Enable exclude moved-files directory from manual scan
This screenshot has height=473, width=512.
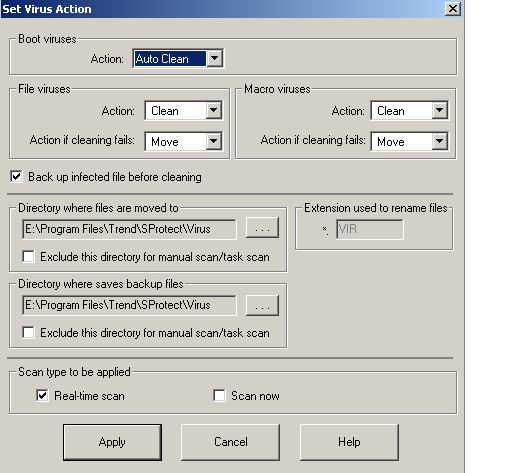[28, 257]
